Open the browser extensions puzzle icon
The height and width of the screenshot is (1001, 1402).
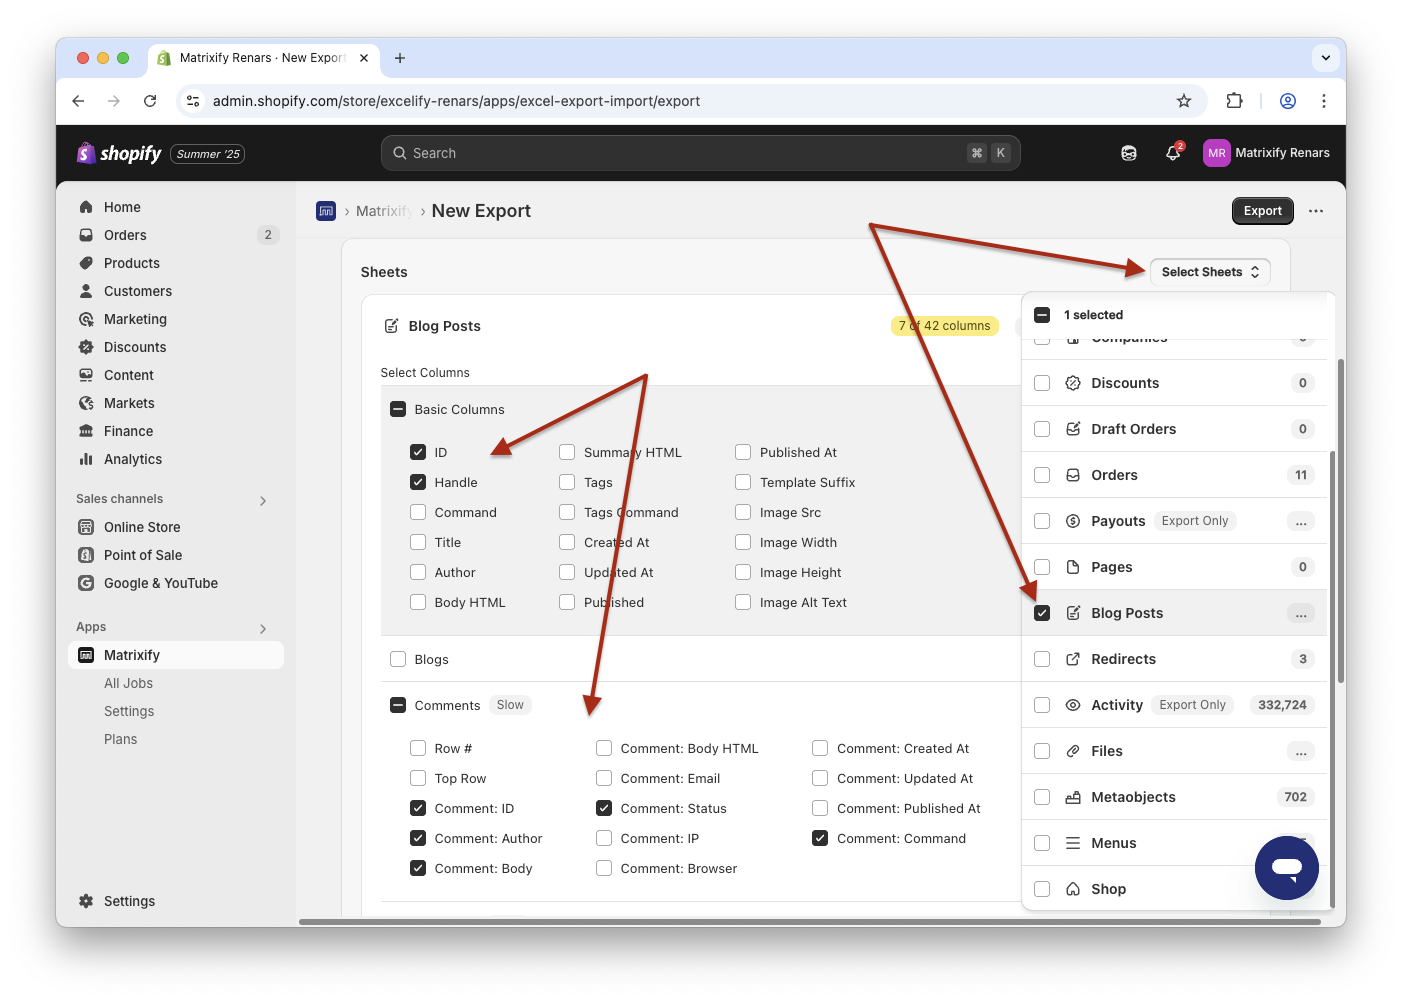(x=1234, y=101)
